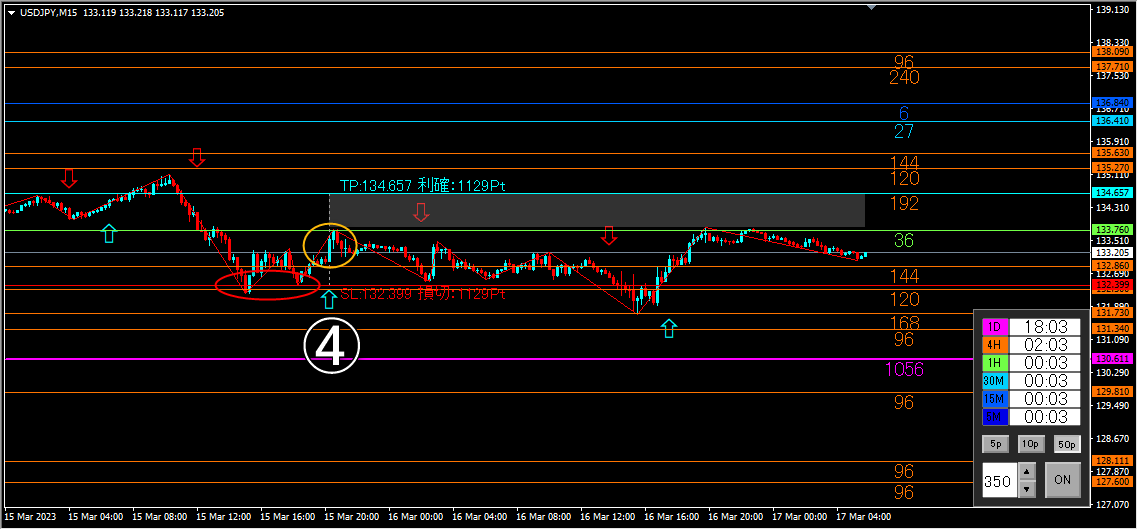Click the SL:132.399 stop-loss label
This screenshot has width=1138, height=530.
point(422,295)
